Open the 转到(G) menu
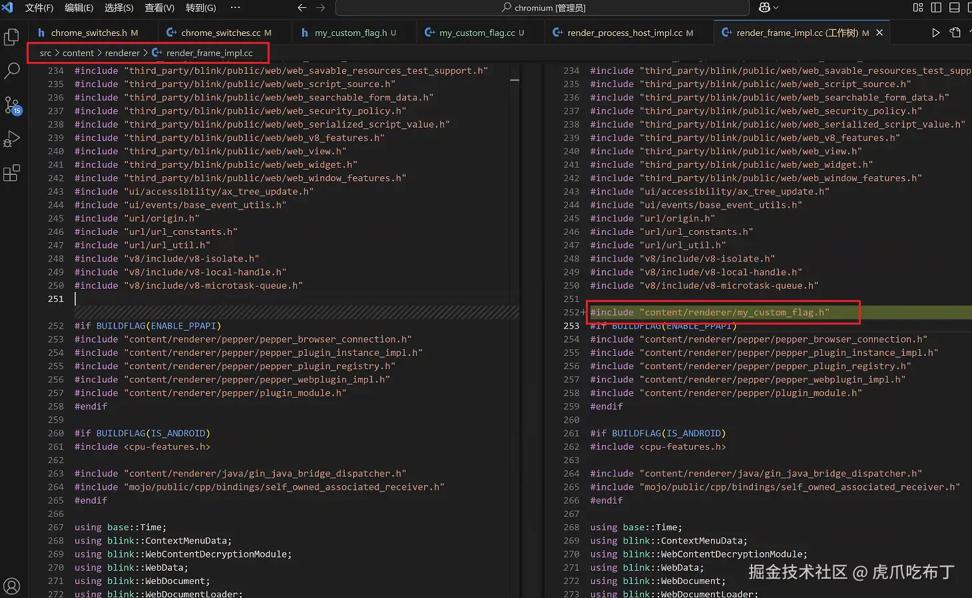This screenshot has width=972, height=598. (201, 7)
